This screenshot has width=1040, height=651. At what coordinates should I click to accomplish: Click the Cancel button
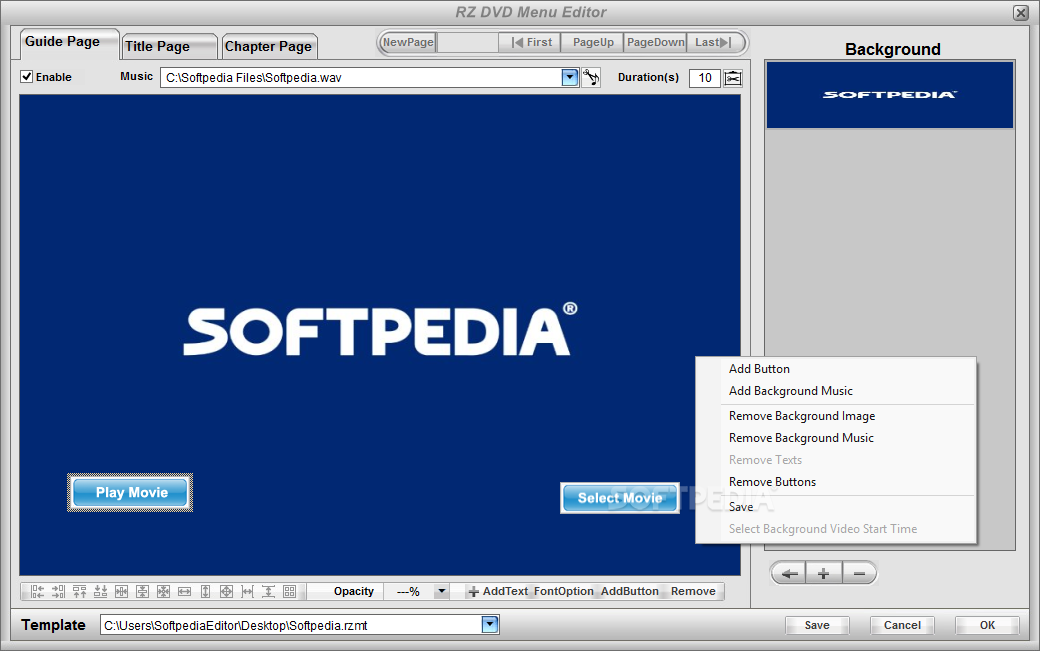902,625
